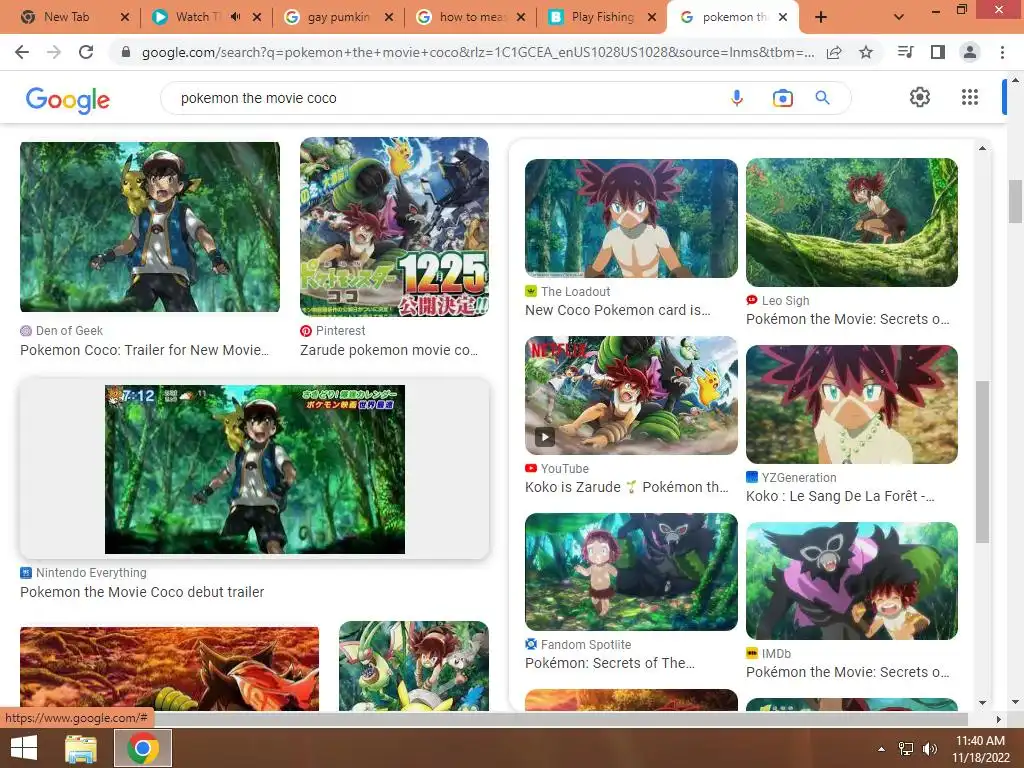
Task: Click the horizontal scrollbar right arrow
Action: pos(998,719)
